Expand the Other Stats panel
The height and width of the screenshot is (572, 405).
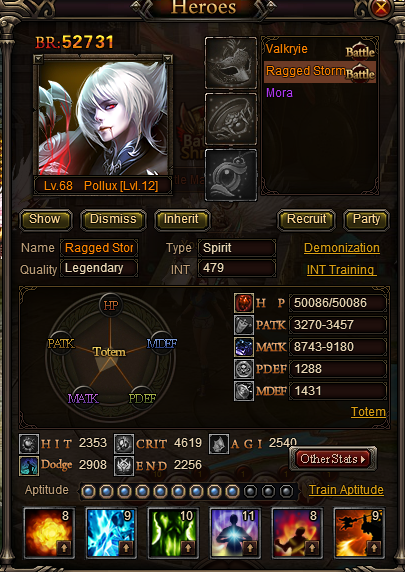click(332, 459)
